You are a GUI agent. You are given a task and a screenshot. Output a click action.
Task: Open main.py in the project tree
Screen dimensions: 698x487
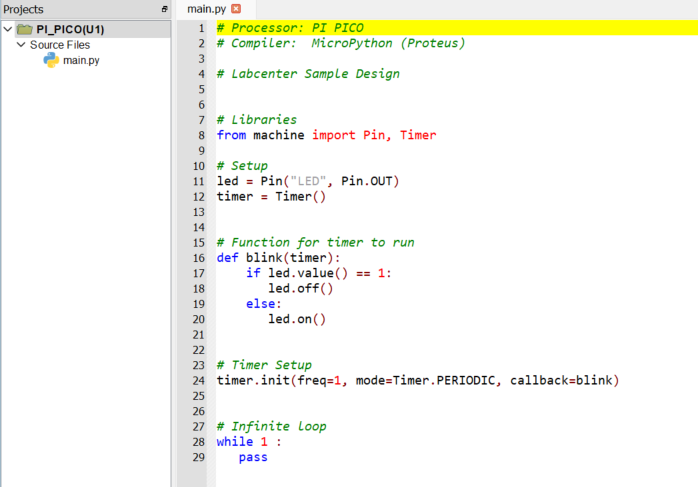(x=81, y=60)
